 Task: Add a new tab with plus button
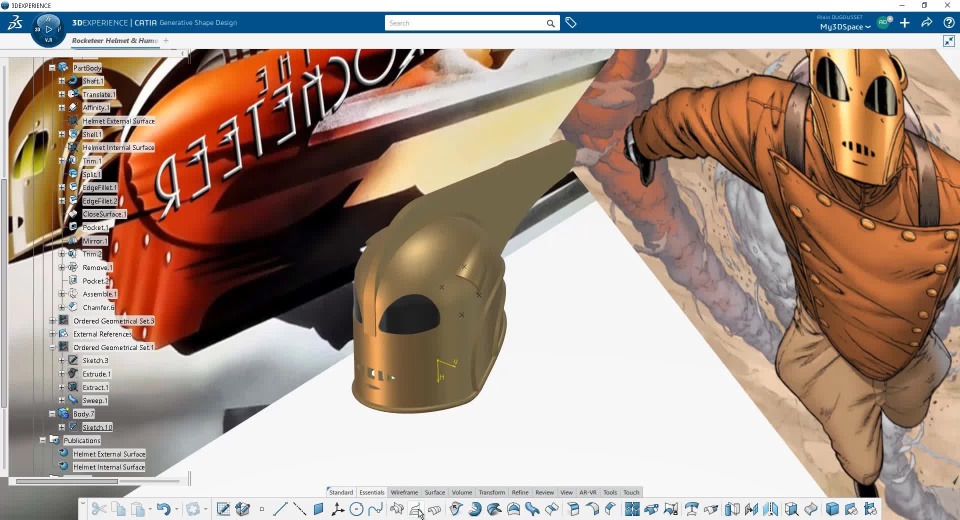(x=166, y=40)
